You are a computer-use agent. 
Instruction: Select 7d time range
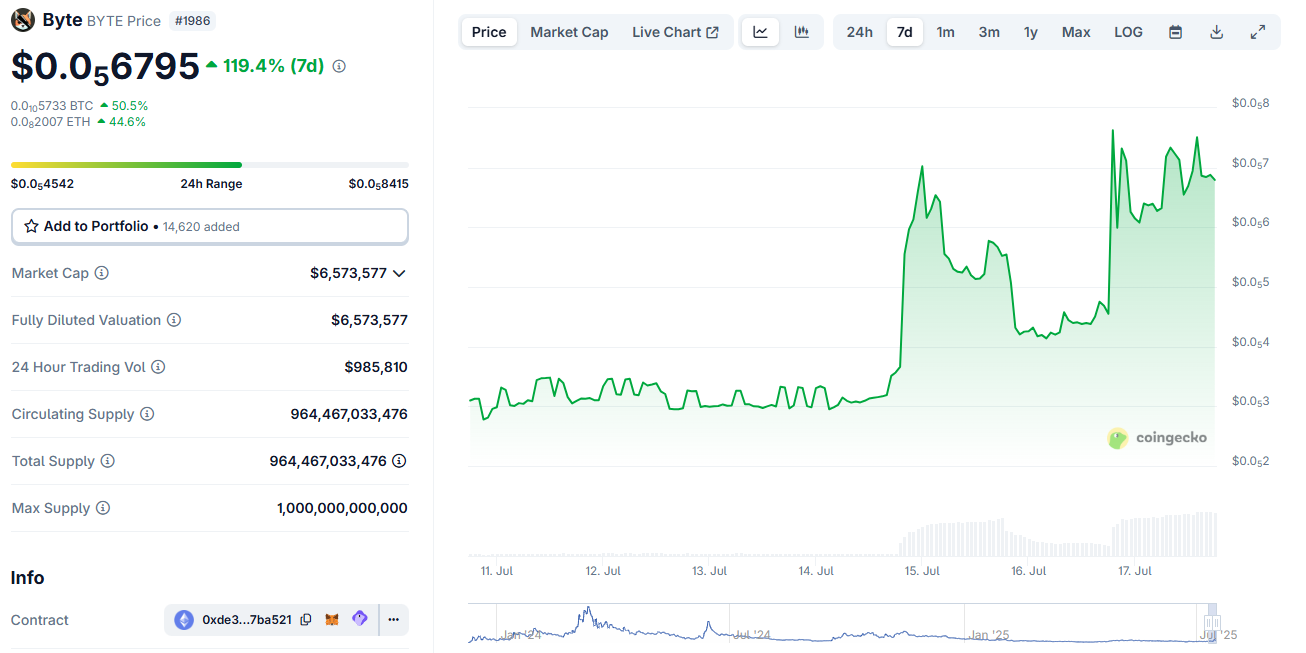tap(905, 32)
